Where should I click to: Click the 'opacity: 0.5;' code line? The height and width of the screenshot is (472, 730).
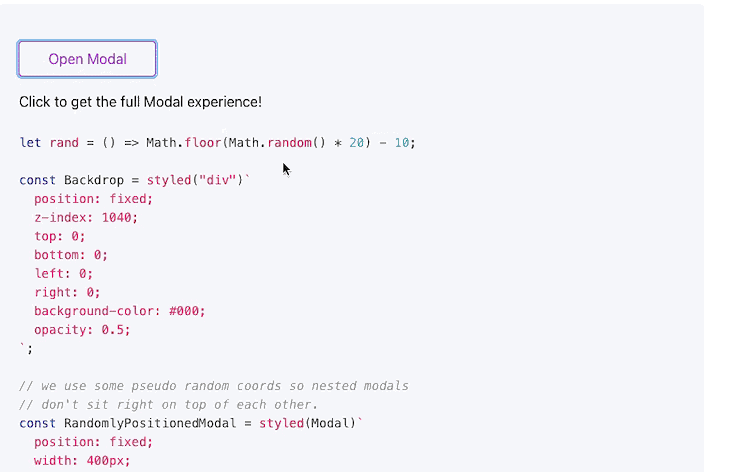82,330
